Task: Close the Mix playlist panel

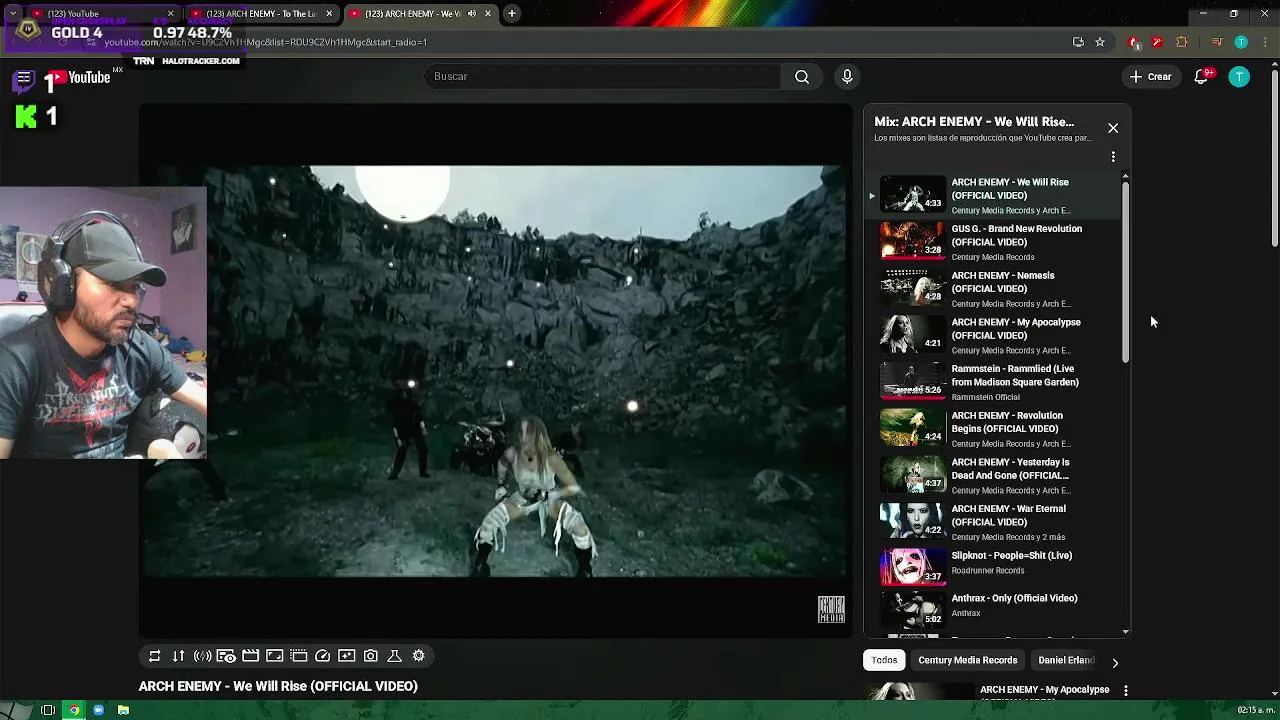Action: coord(1113,129)
